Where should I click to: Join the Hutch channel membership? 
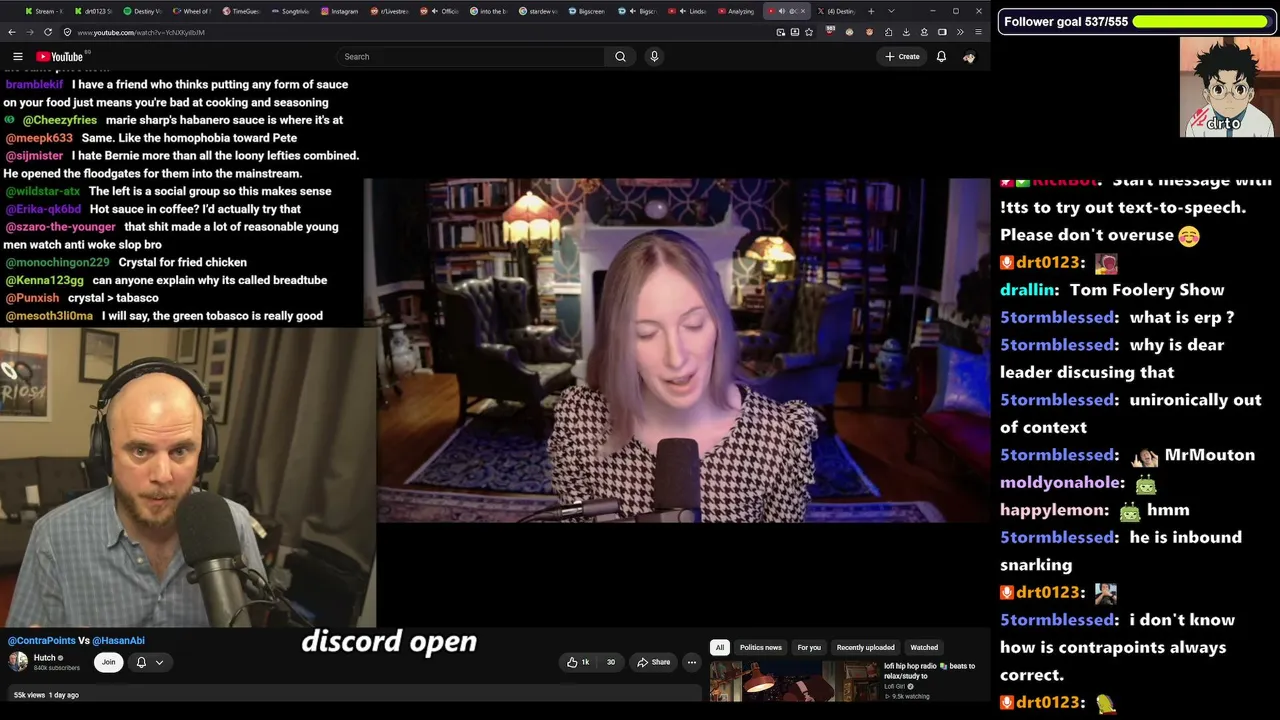pyautogui.click(x=108, y=662)
